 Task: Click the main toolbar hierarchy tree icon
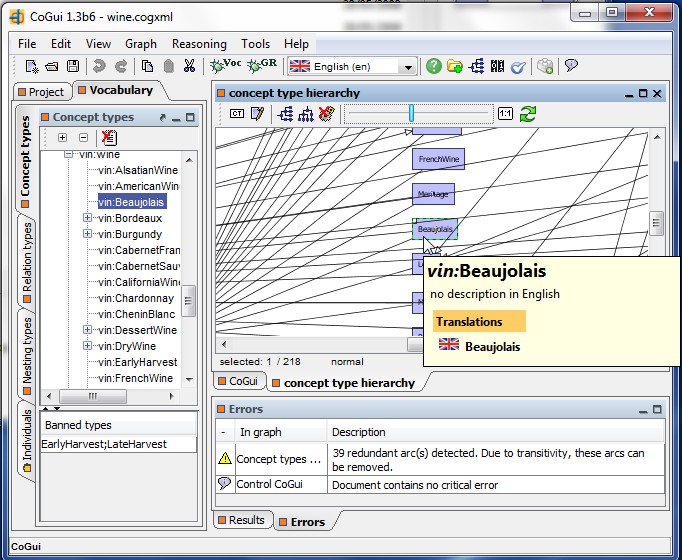(x=476, y=66)
